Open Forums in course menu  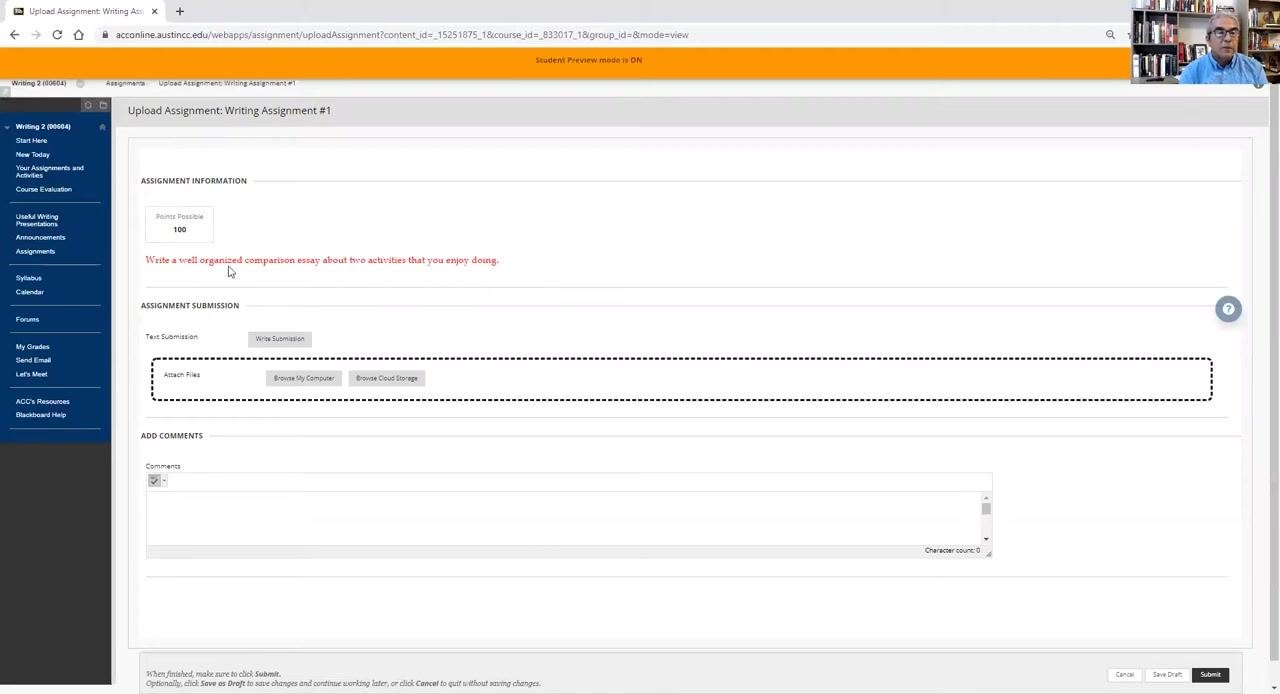(x=27, y=320)
